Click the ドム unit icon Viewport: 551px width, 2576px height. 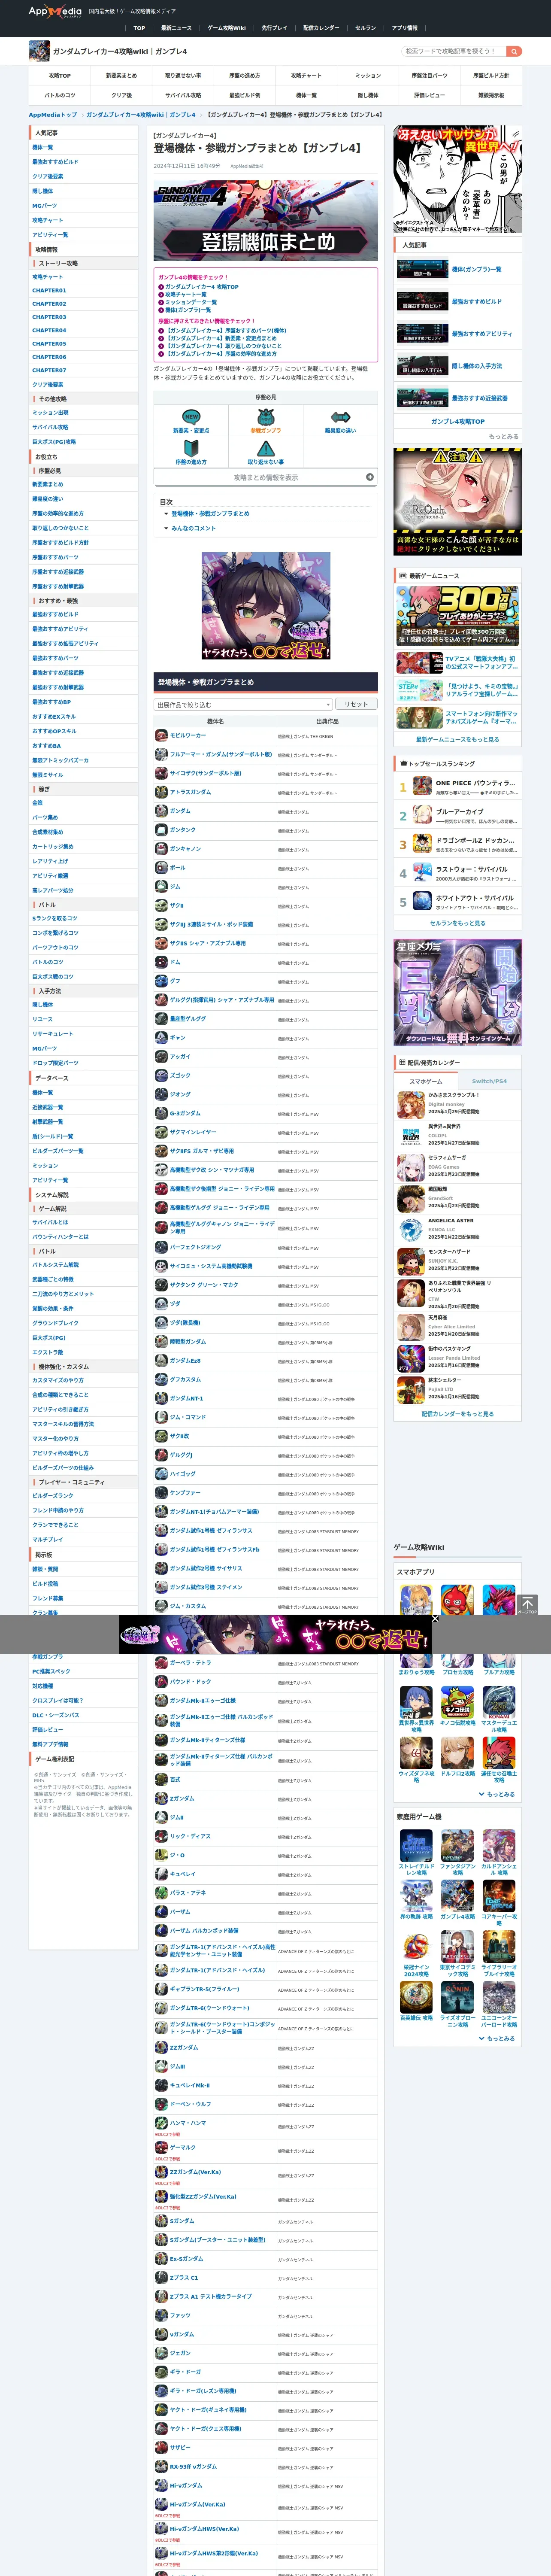tap(161, 962)
